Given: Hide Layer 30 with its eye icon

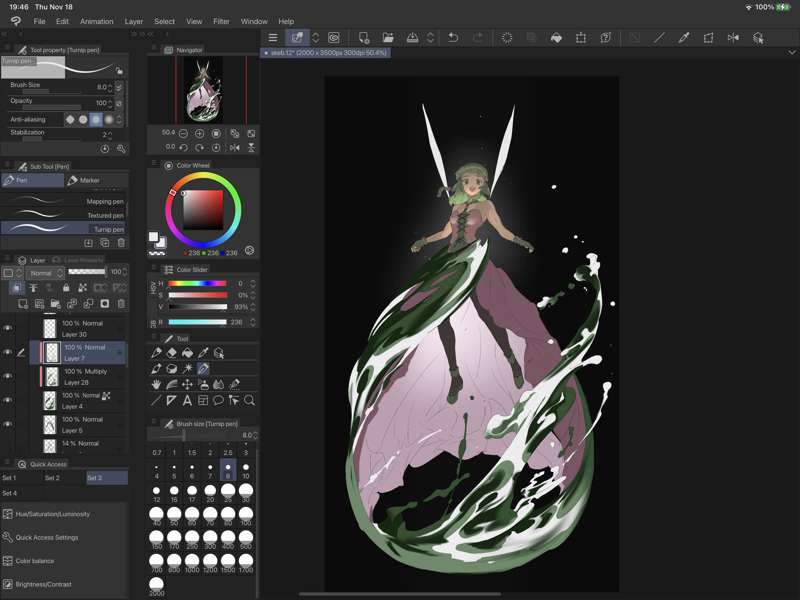Looking at the screenshot, I should (8, 329).
